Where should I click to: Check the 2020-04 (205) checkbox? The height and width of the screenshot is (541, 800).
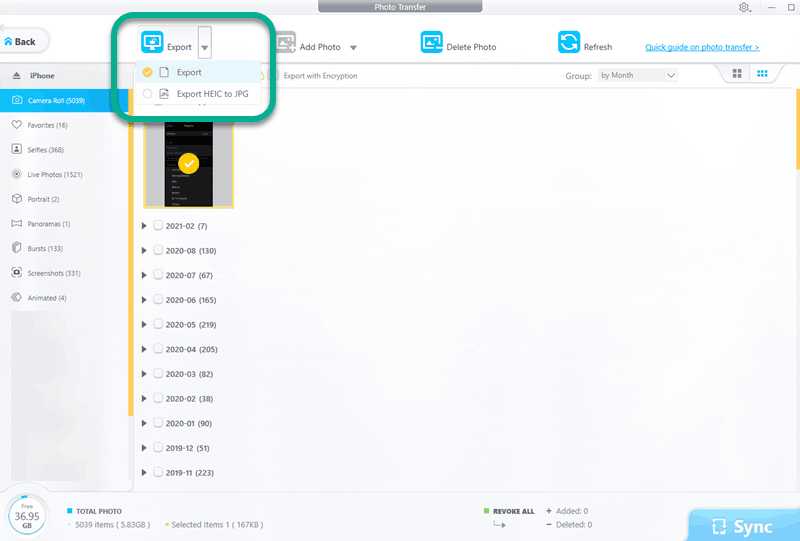[x=158, y=349]
